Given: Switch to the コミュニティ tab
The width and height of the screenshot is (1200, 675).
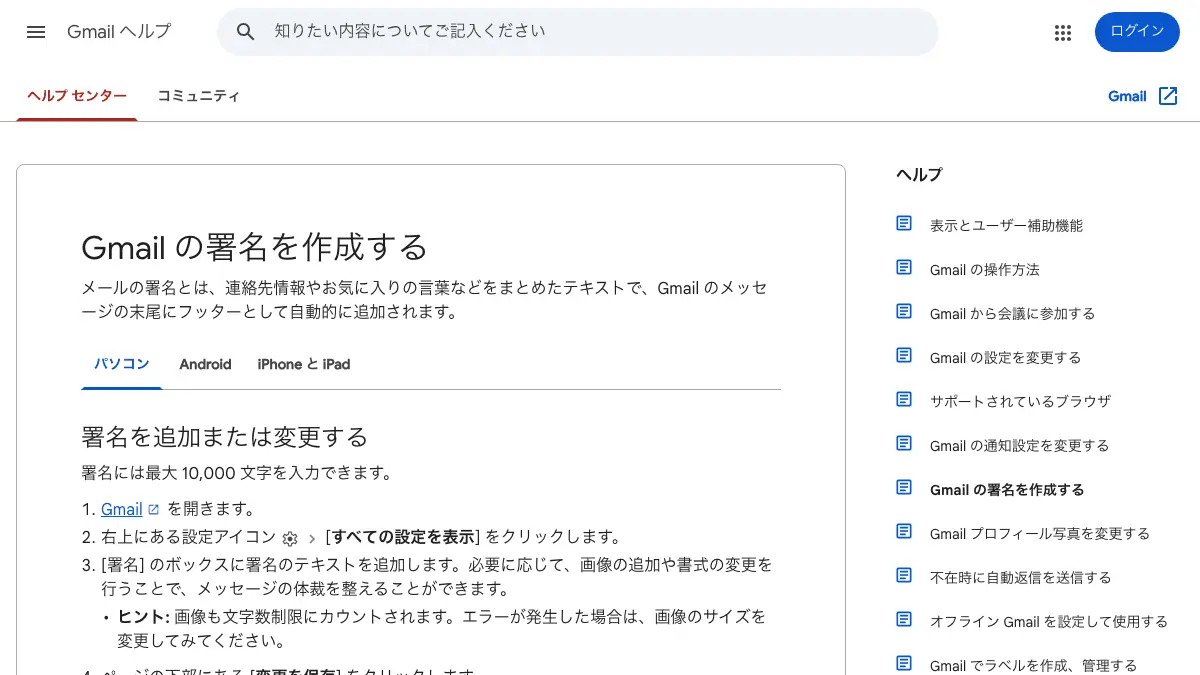Looking at the screenshot, I should click(x=198, y=97).
